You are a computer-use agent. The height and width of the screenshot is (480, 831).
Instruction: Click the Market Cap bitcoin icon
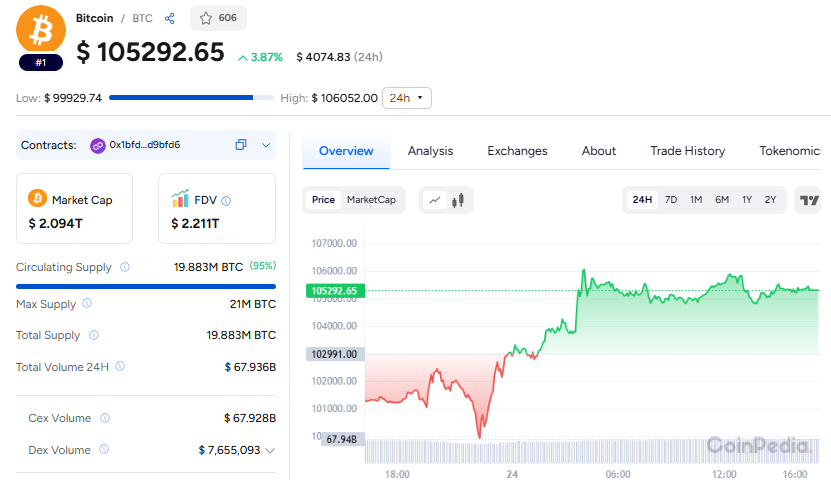(37, 198)
